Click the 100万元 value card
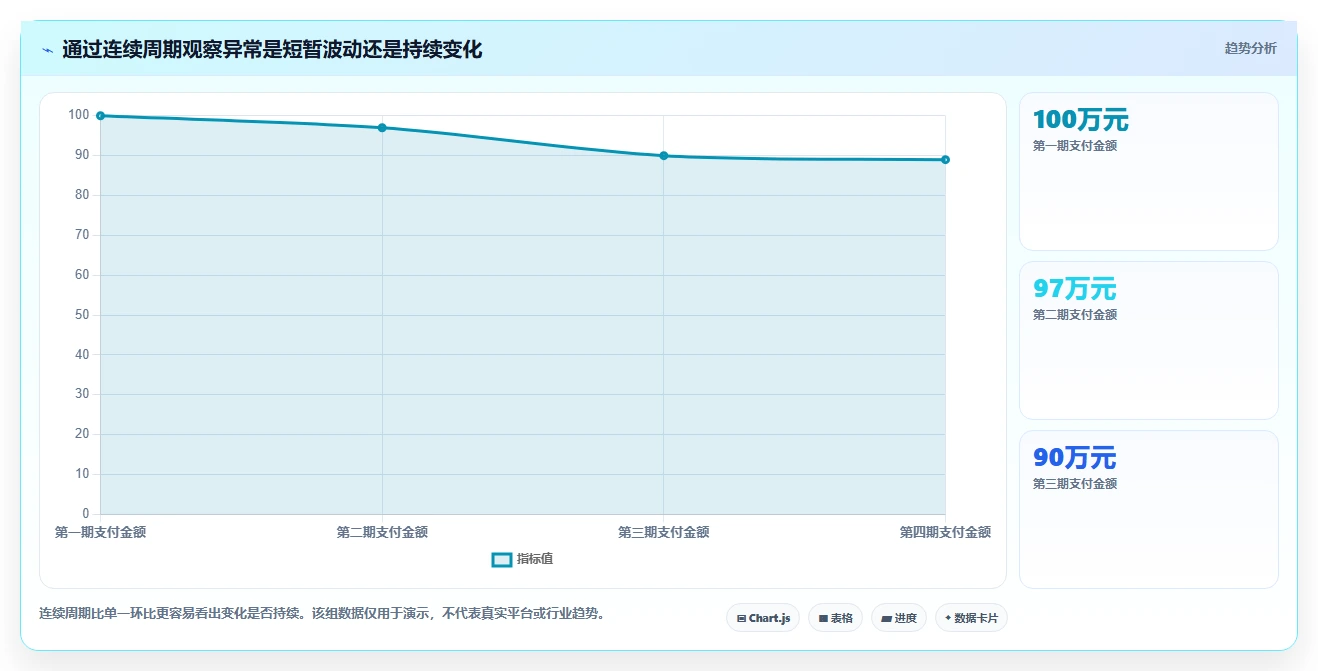 (1148, 171)
